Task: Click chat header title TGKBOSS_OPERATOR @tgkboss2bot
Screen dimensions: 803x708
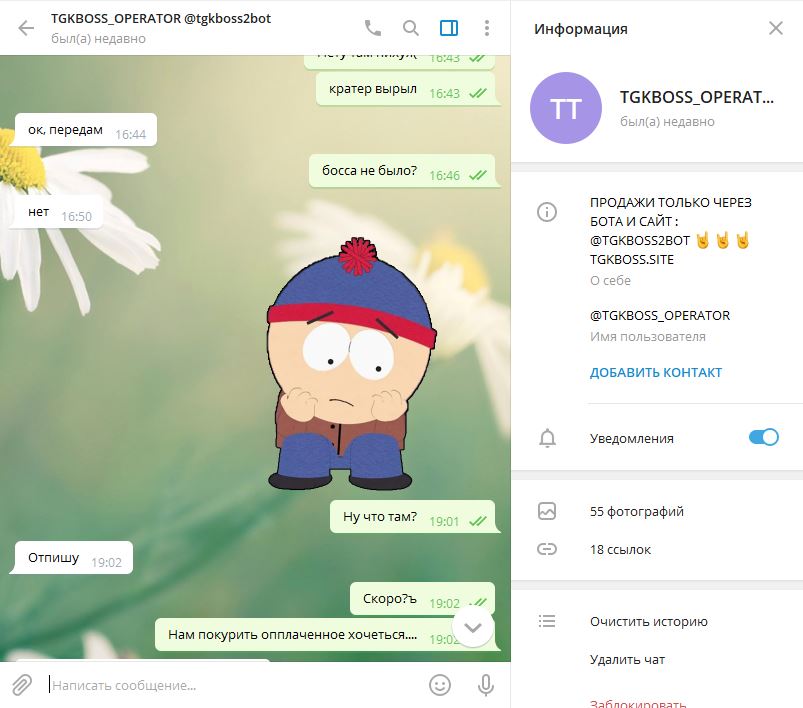Action: point(161,19)
